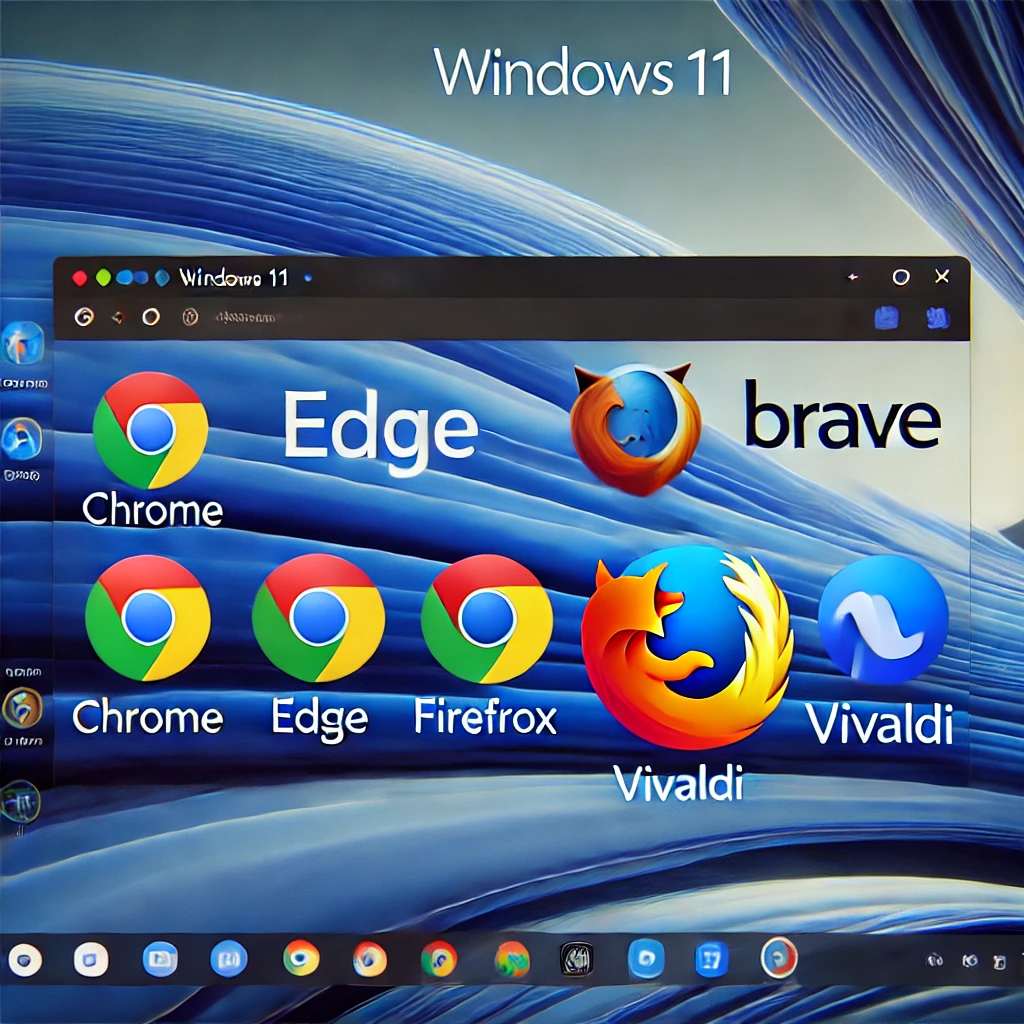Viewport: 1024px width, 1024px height.
Task: Click the large Edge text label
Action: tap(379, 426)
